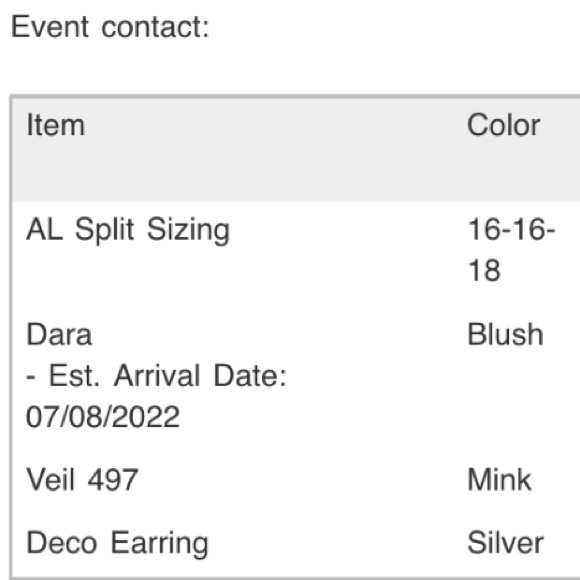This screenshot has width=580, height=580.
Task: Click the word Arrival under Dara
Action: 157,376
